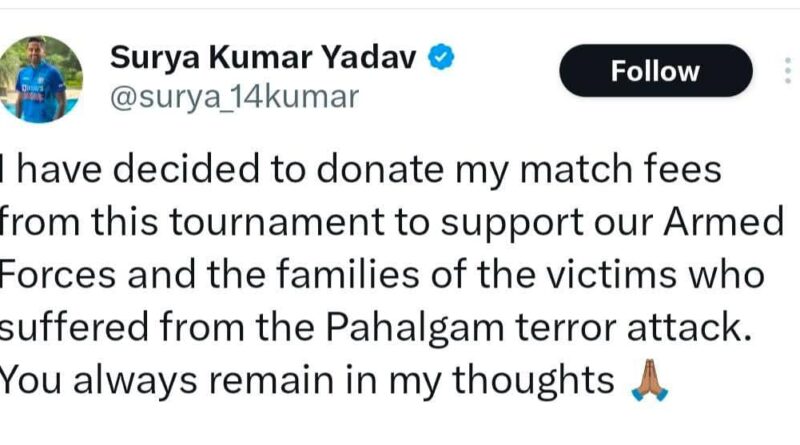The width and height of the screenshot is (800, 445).
Task: Open Surya Kumar Yadav's profile picture
Action: [41, 79]
